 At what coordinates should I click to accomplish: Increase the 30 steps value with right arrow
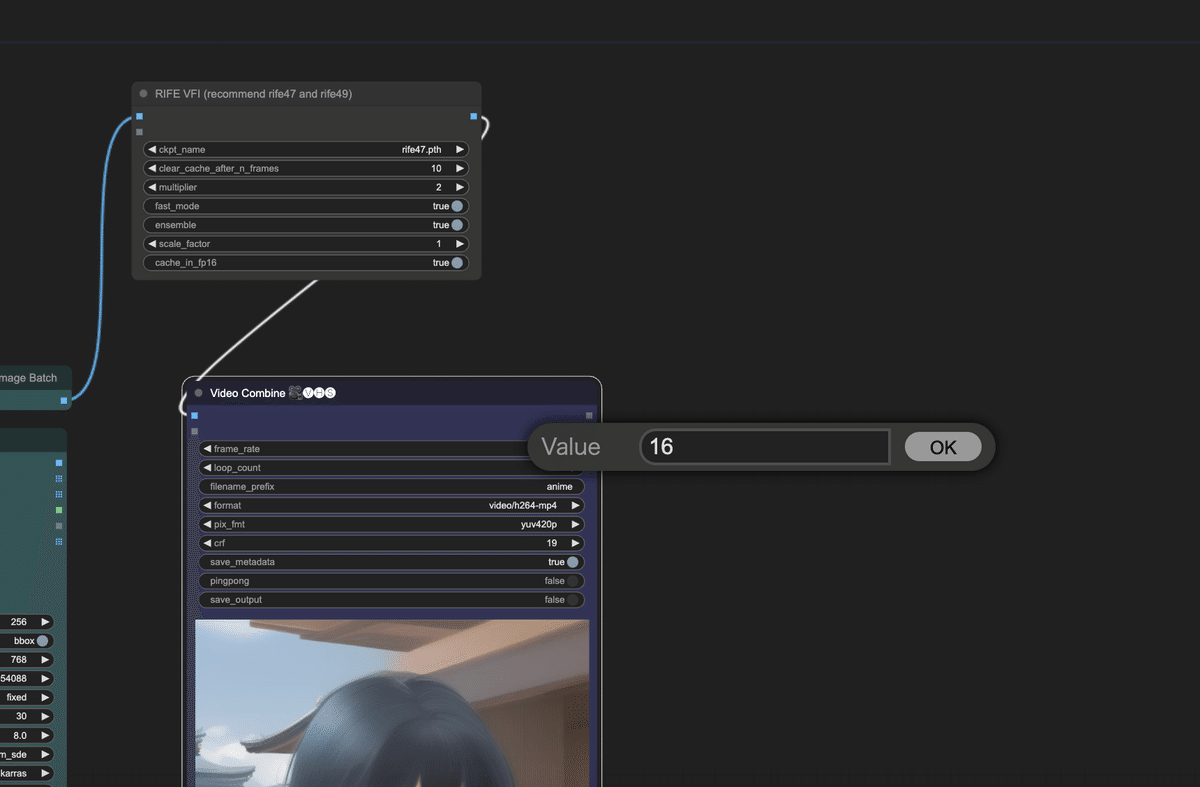pos(44,717)
